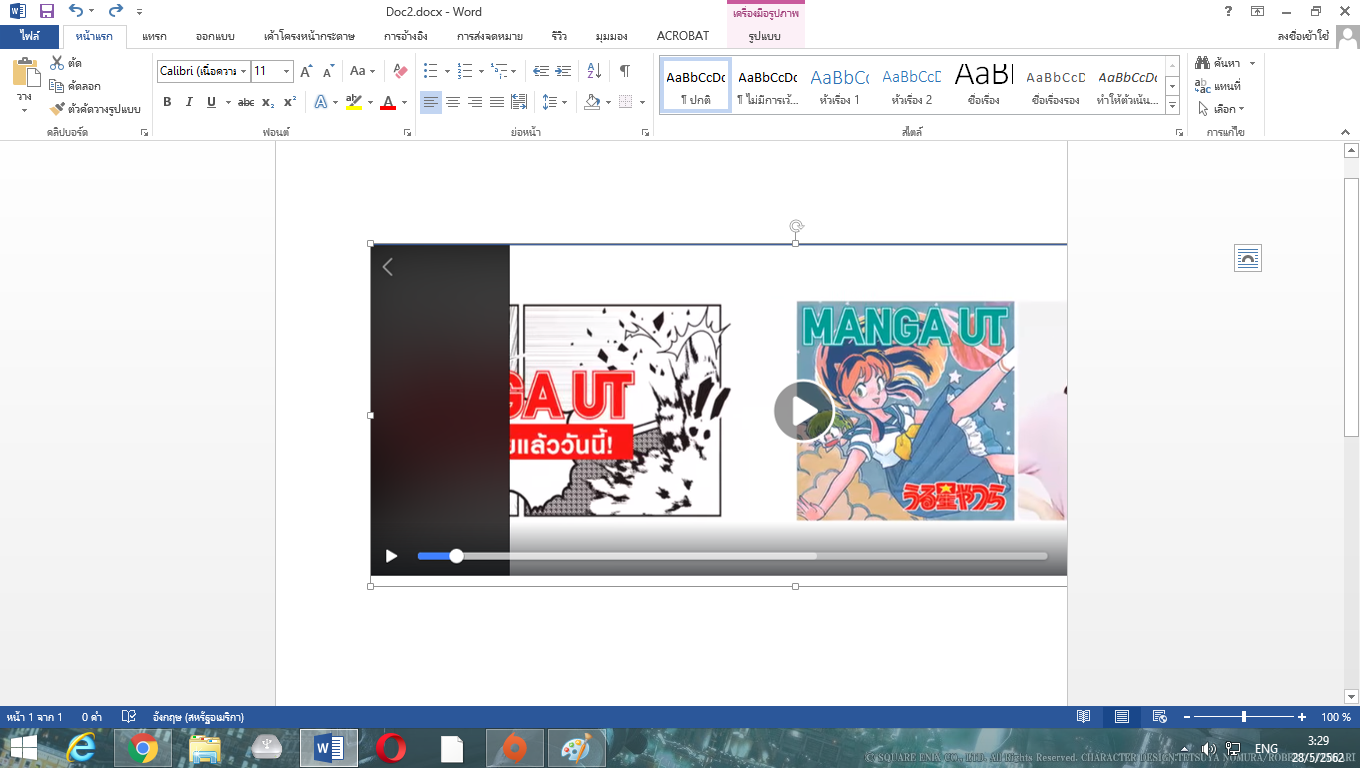Increase font size with grow font icon
The width and height of the screenshot is (1360, 768).
[x=306, y=71]
